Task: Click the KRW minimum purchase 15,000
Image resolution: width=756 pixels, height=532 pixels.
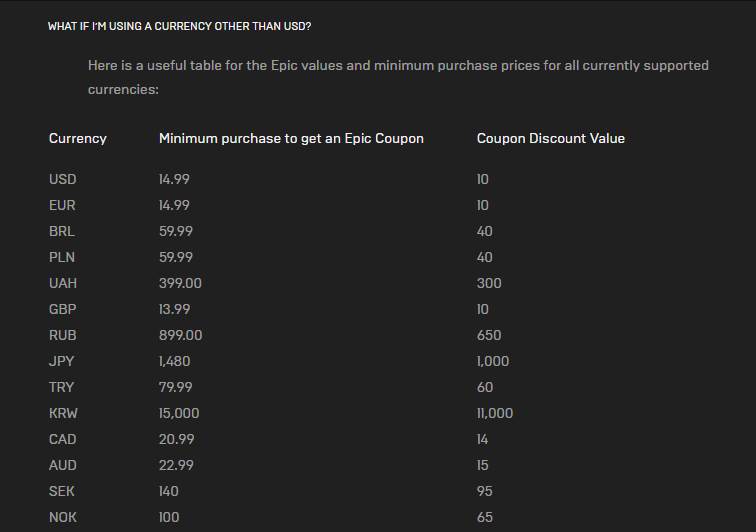Action: pyautogui.click(x=179, y=413)
